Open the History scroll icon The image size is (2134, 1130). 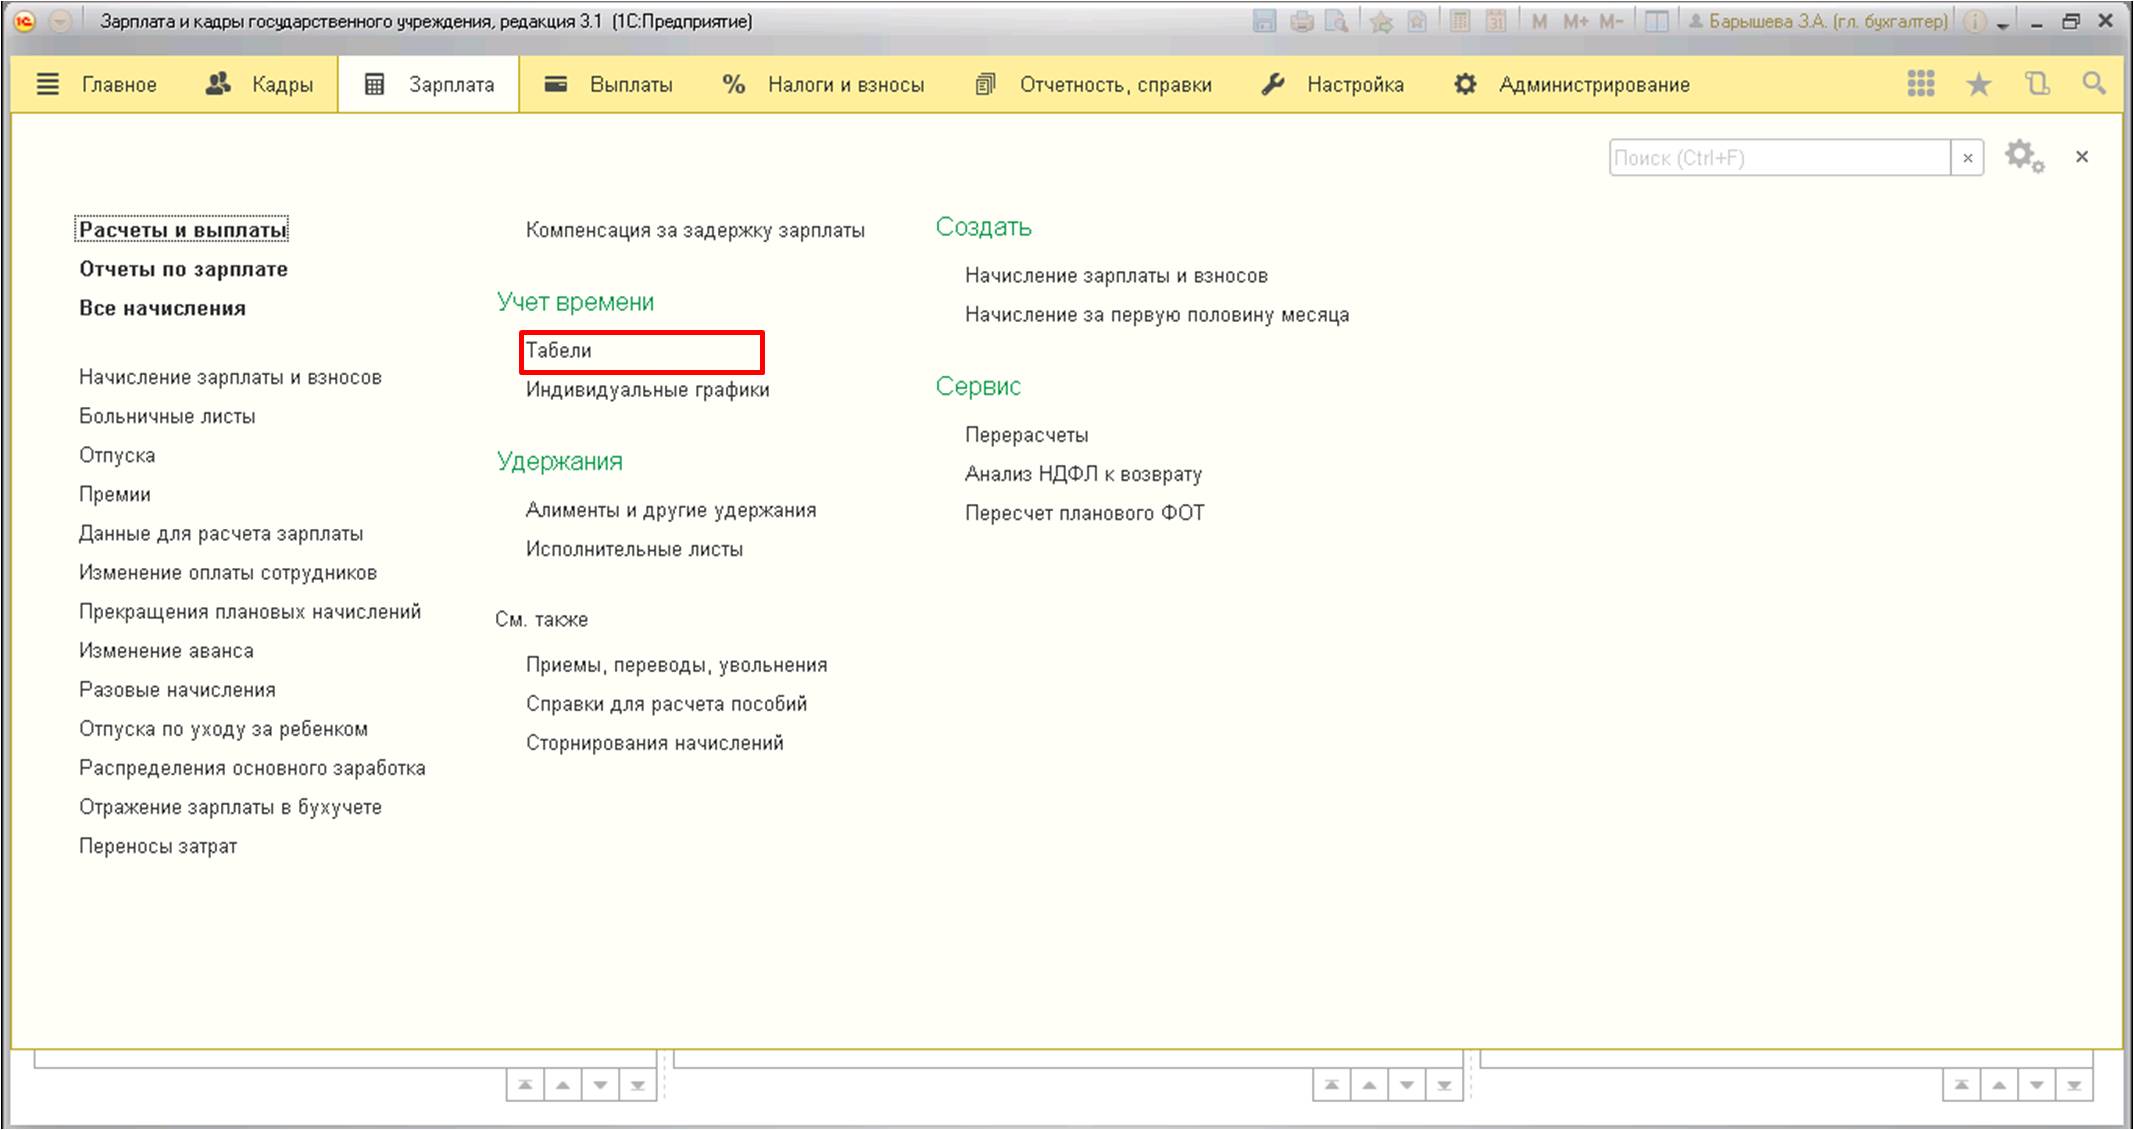[x=2037, y=84]
